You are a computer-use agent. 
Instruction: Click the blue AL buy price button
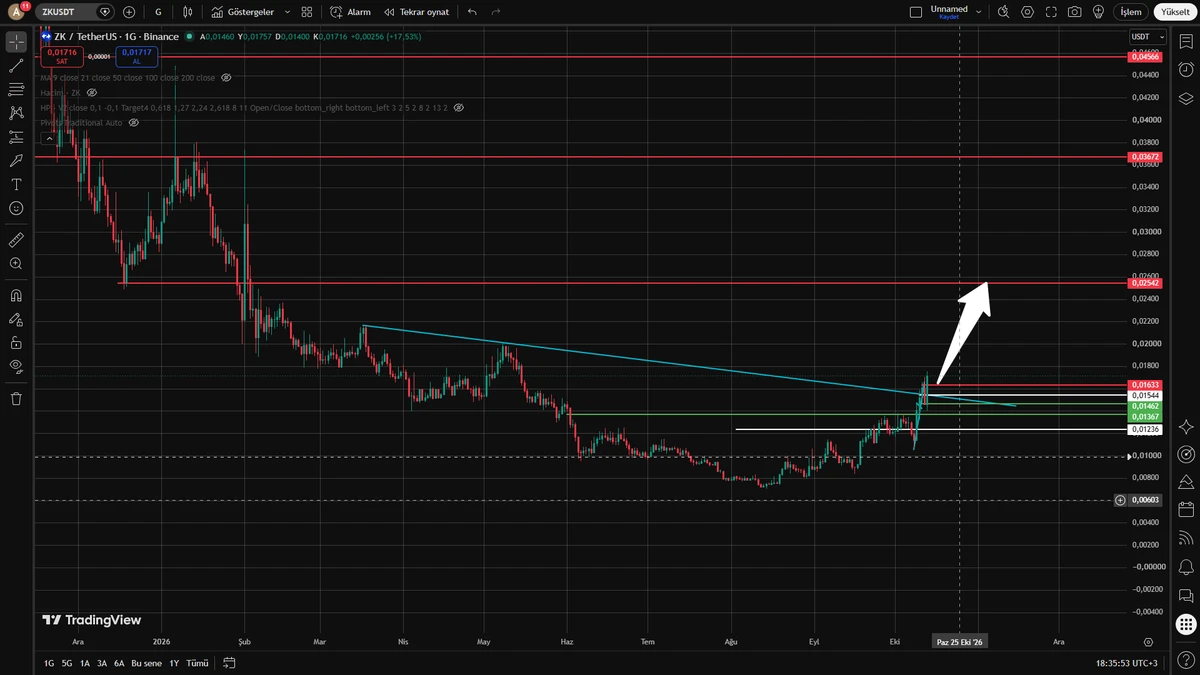(135, 55)
